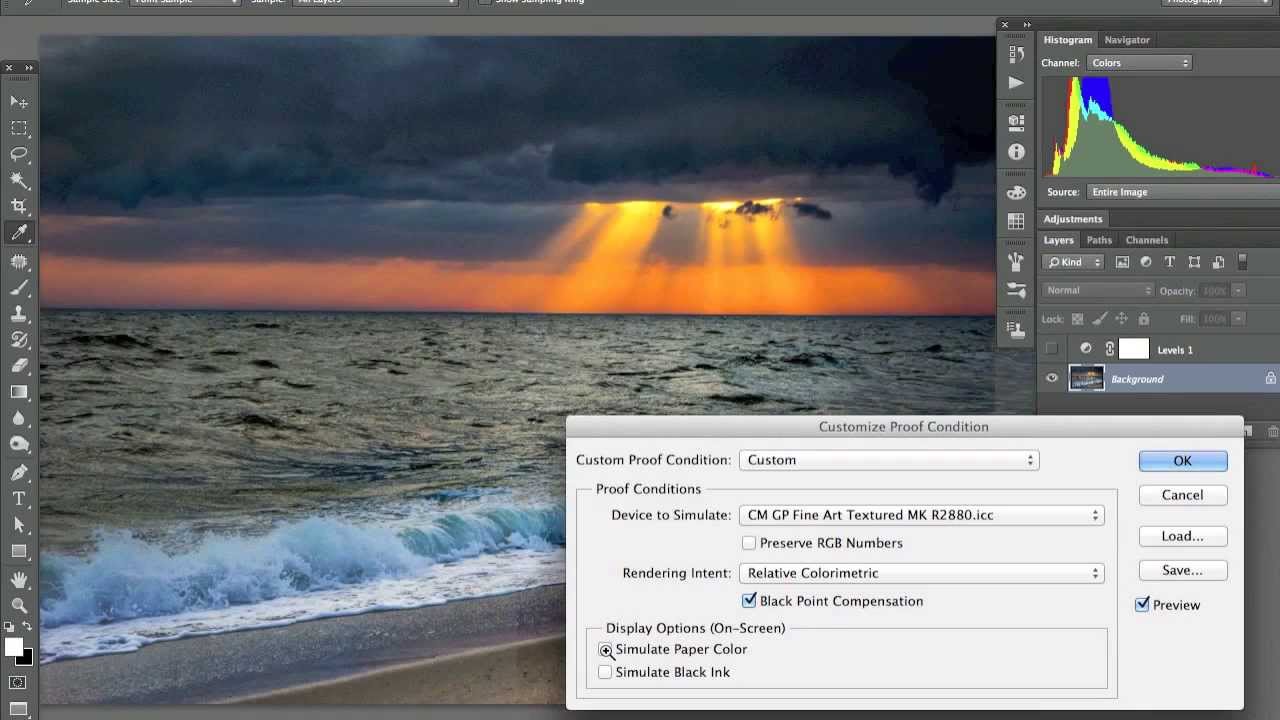Open the histogram Channel Colors dropdown
Screen dimensions: 1280x720
click(1139, 63)
